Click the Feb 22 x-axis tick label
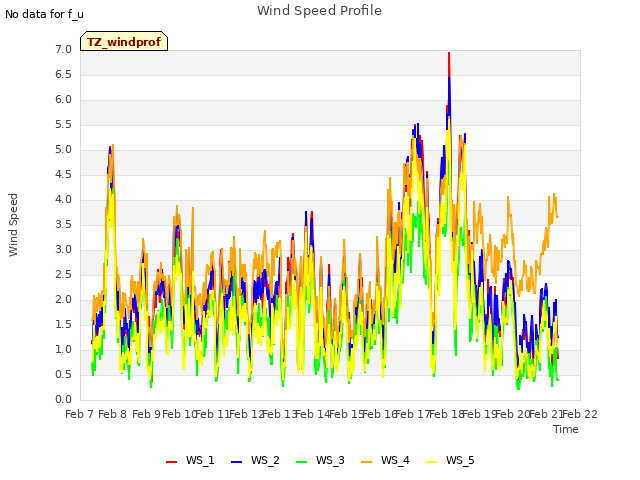Image resolution: width=640 pixels, height=480 pixels. point(580,414)
